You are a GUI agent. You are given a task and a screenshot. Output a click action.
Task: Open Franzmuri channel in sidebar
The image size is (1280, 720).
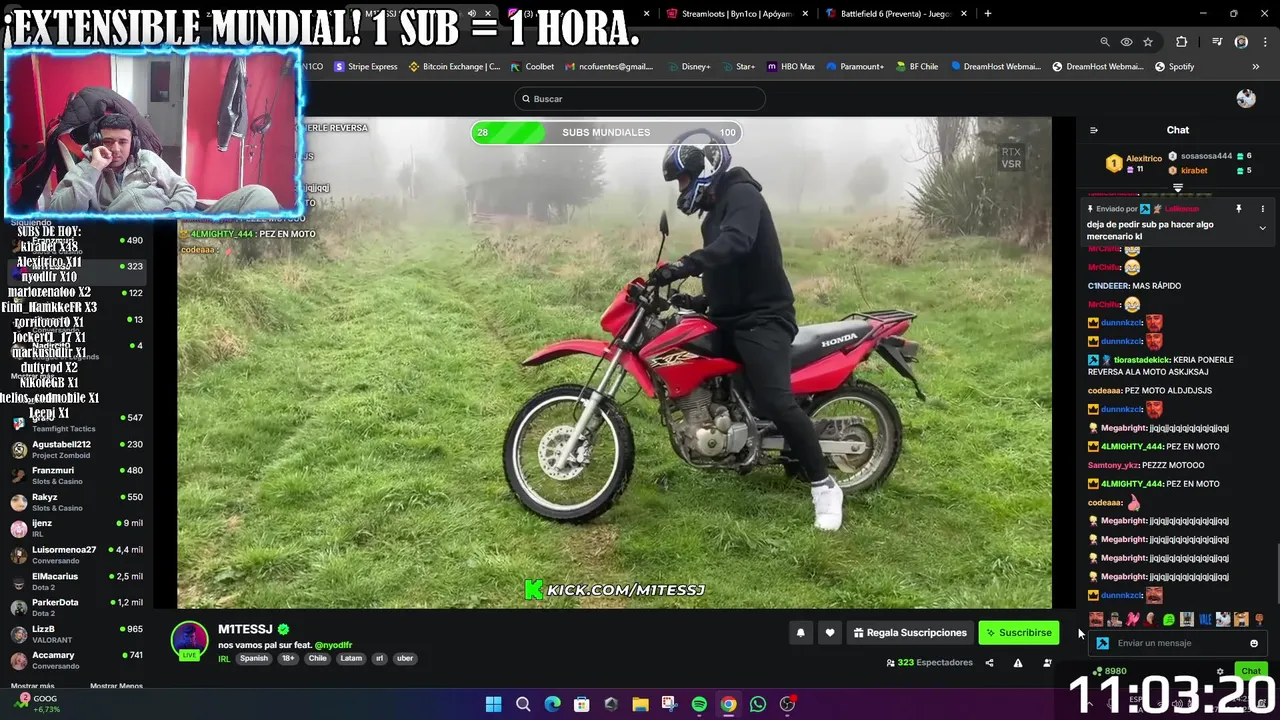tap(76, 475)
